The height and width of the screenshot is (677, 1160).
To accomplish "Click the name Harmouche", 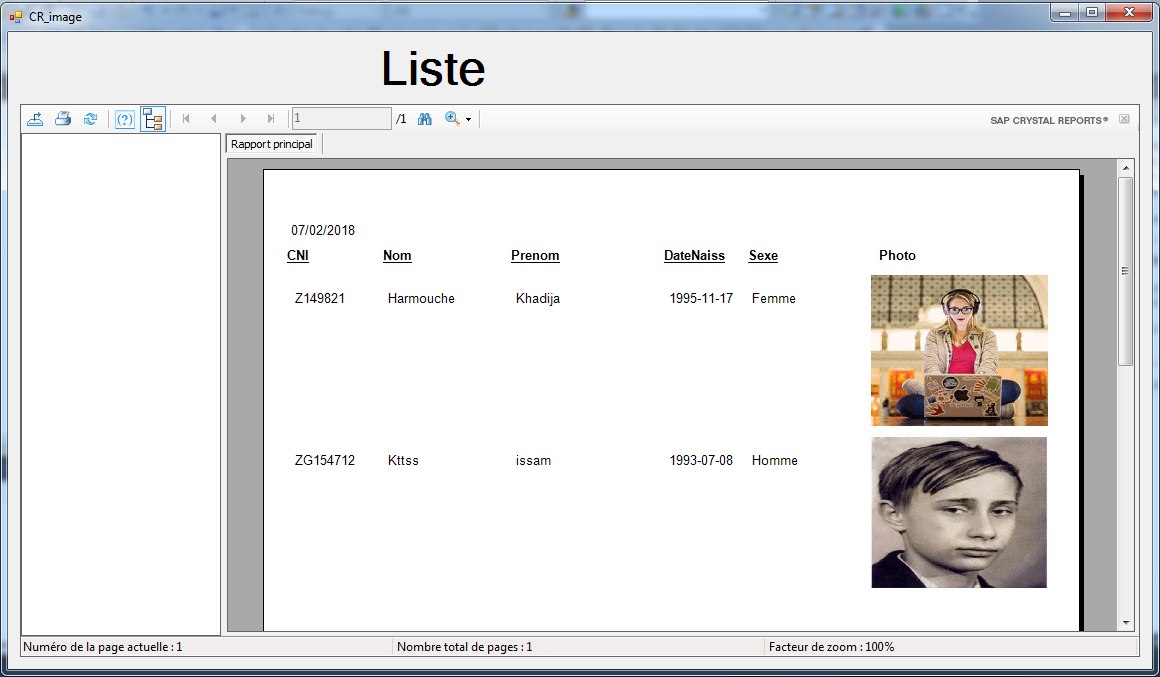I will (421, 298).
